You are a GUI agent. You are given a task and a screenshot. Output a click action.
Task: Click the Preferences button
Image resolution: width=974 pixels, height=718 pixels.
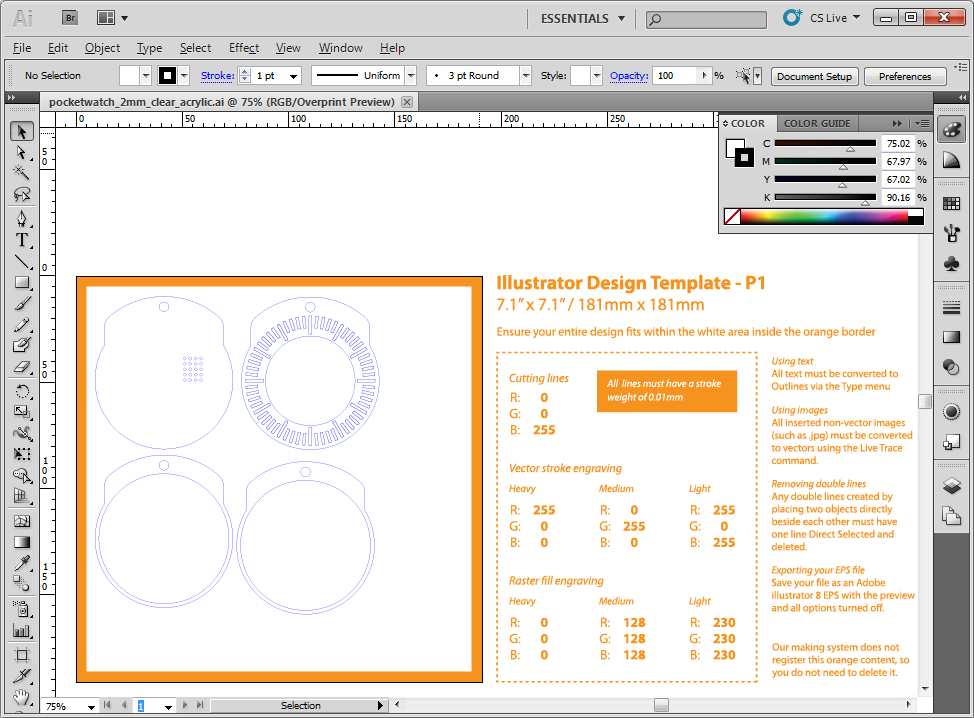pos(905,76)
